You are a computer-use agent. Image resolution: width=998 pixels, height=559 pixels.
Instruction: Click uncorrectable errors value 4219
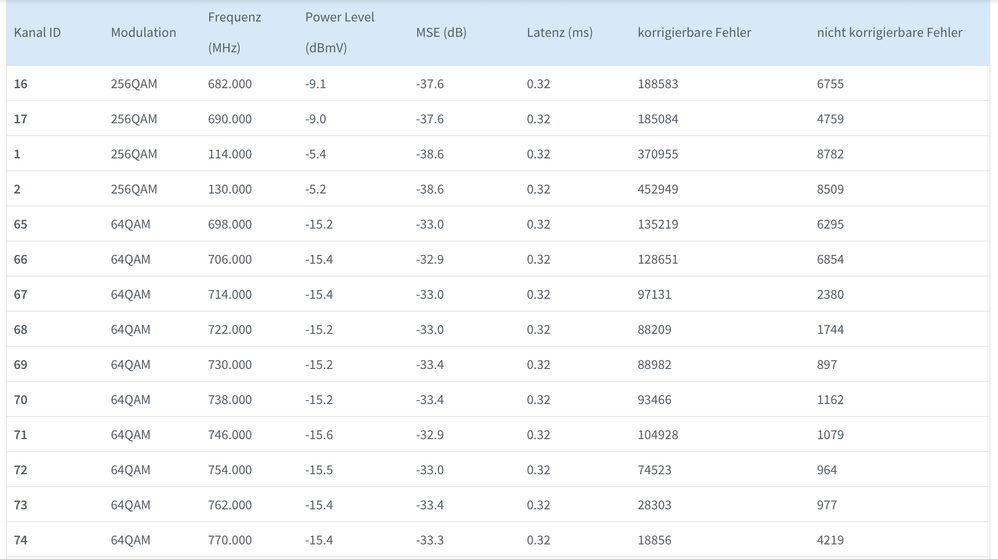click(x=831, y=540)
